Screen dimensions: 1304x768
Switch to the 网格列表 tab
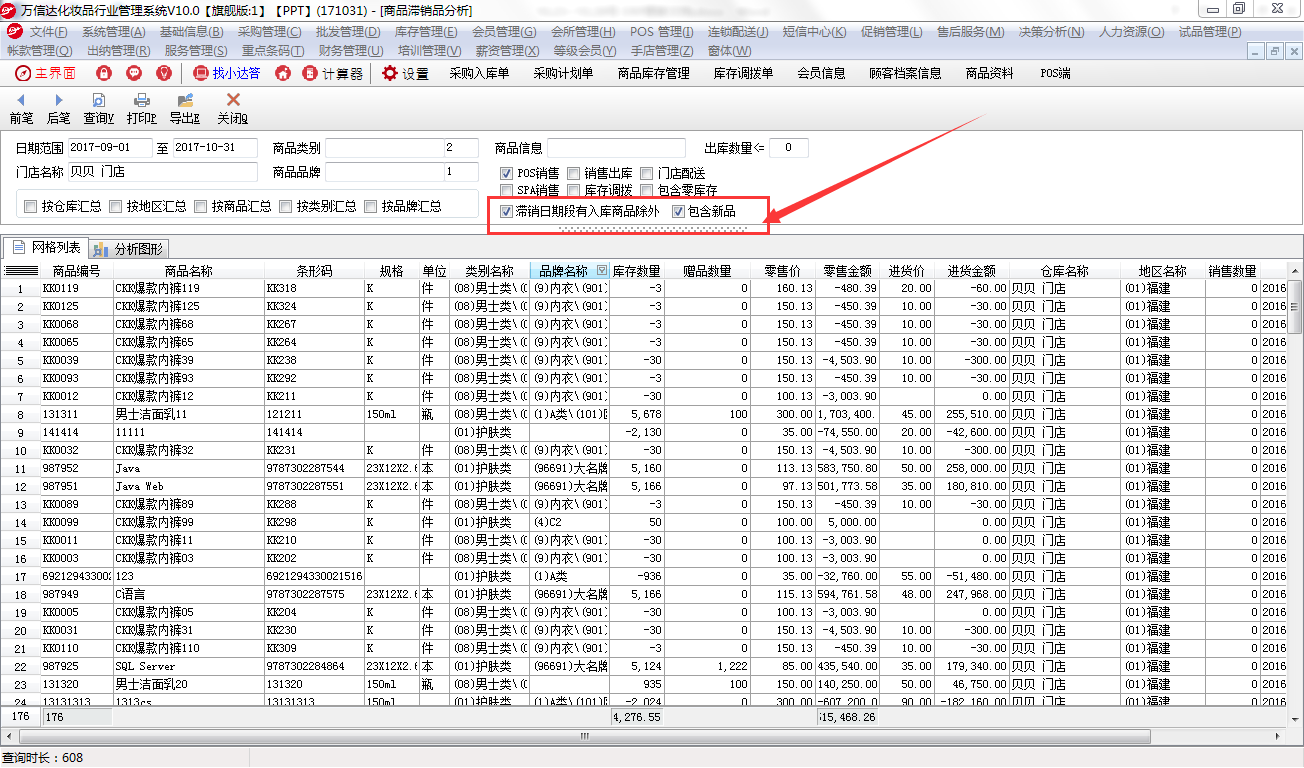coord(46,247)
